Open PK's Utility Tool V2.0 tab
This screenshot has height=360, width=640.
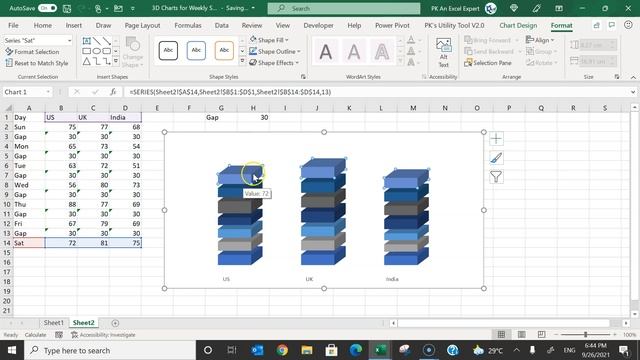tap(454, 25)
